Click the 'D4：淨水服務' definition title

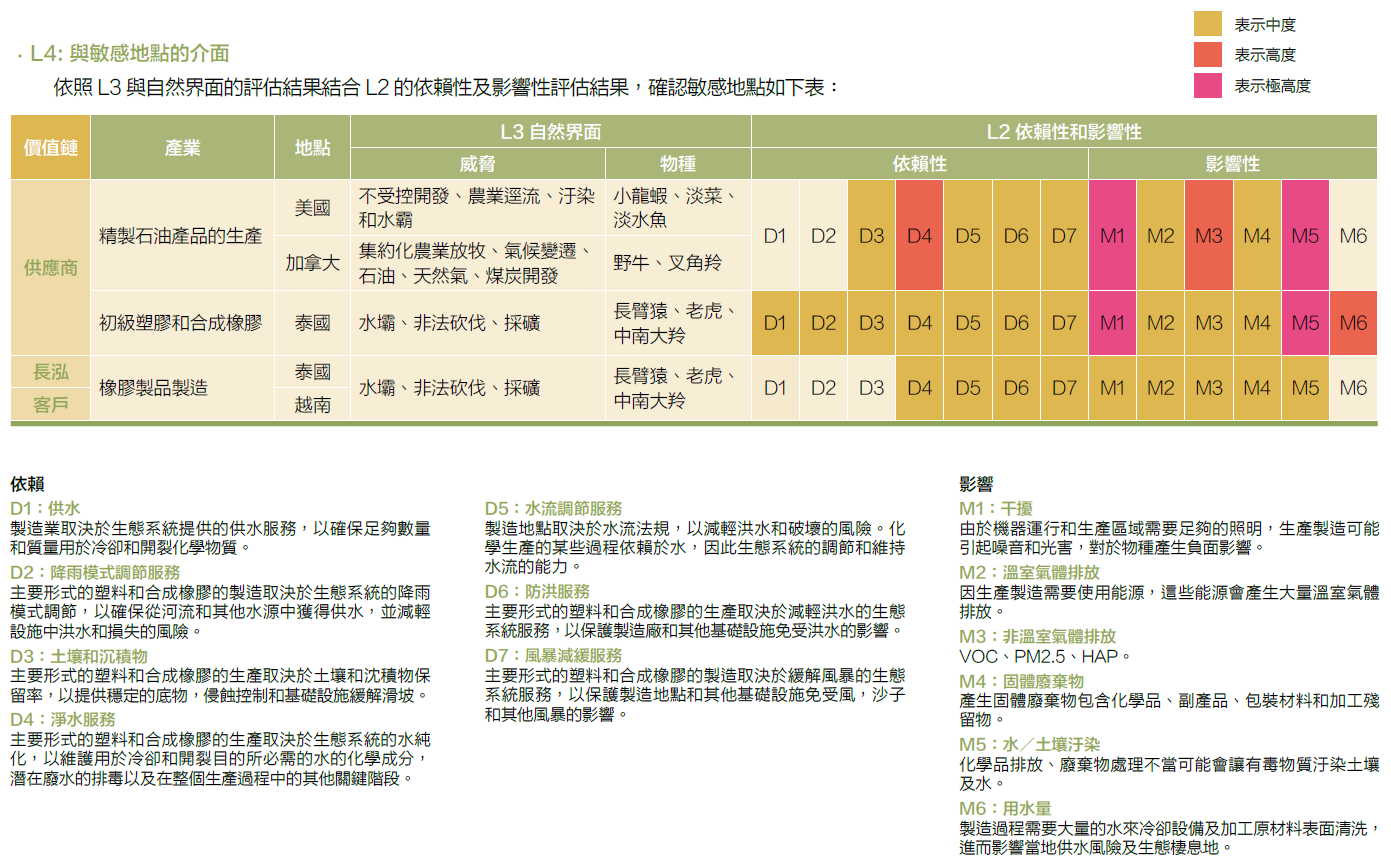pyautogui.click(x=63, y=720)
